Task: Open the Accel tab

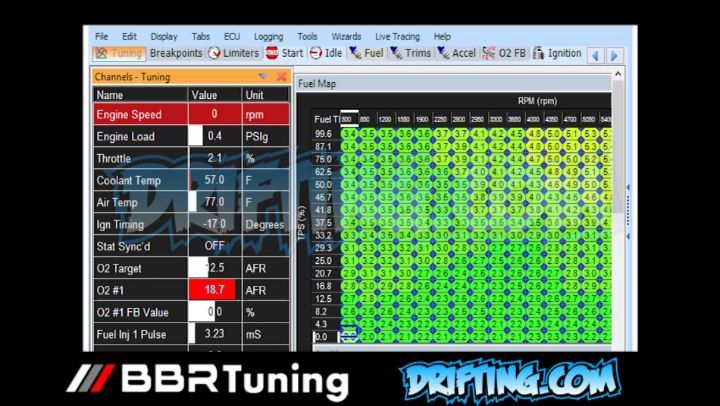Action: pyautogui.click(x=456, y=53)
